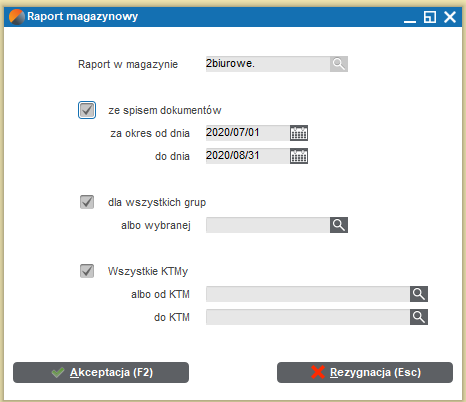Focus the 'do KTM' input field

(x=308, y=317)
